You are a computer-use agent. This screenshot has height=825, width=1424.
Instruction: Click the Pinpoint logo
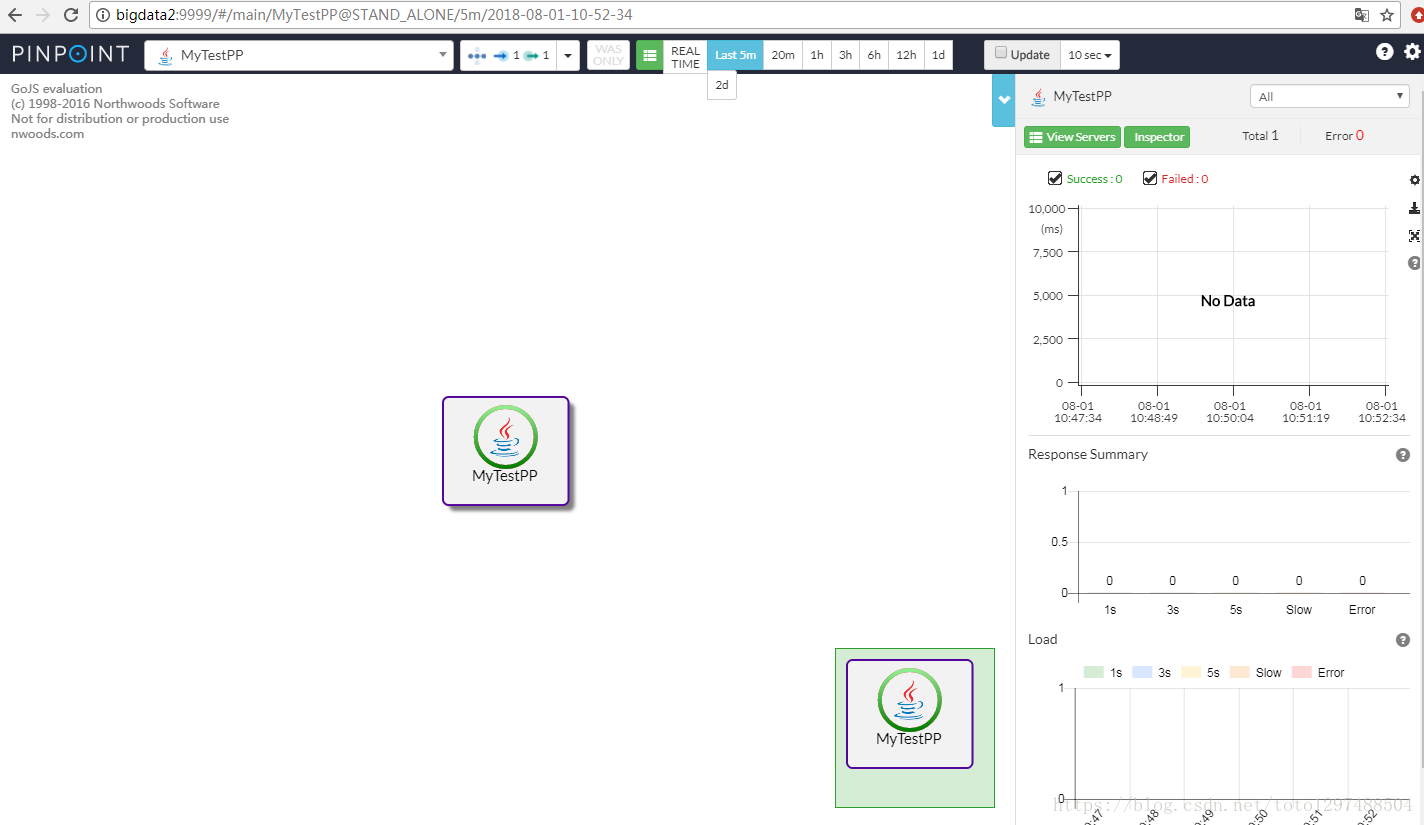tap(71, 54)
